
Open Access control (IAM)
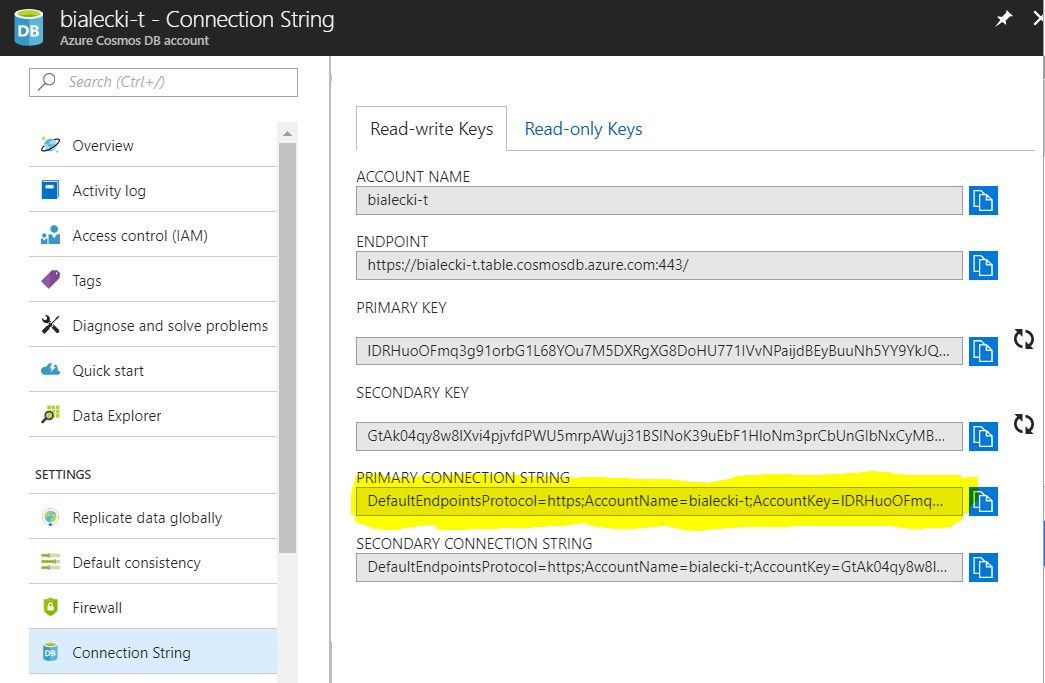point(153,235)
